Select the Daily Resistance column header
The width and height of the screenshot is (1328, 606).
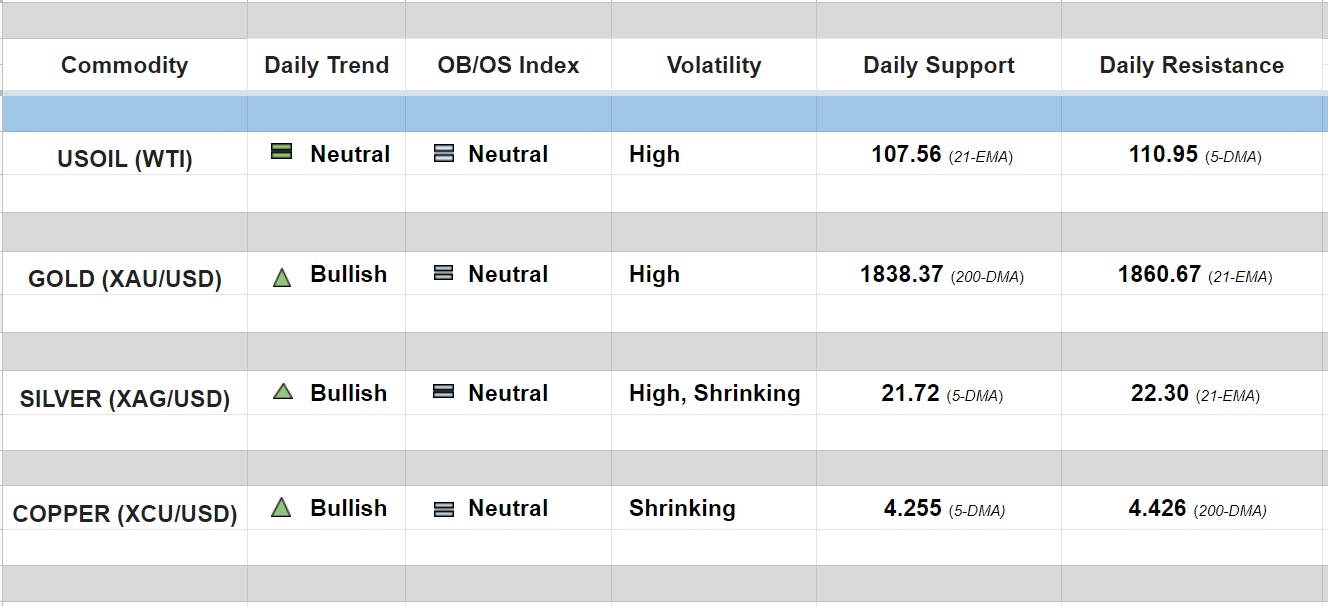coord(1192,66)
